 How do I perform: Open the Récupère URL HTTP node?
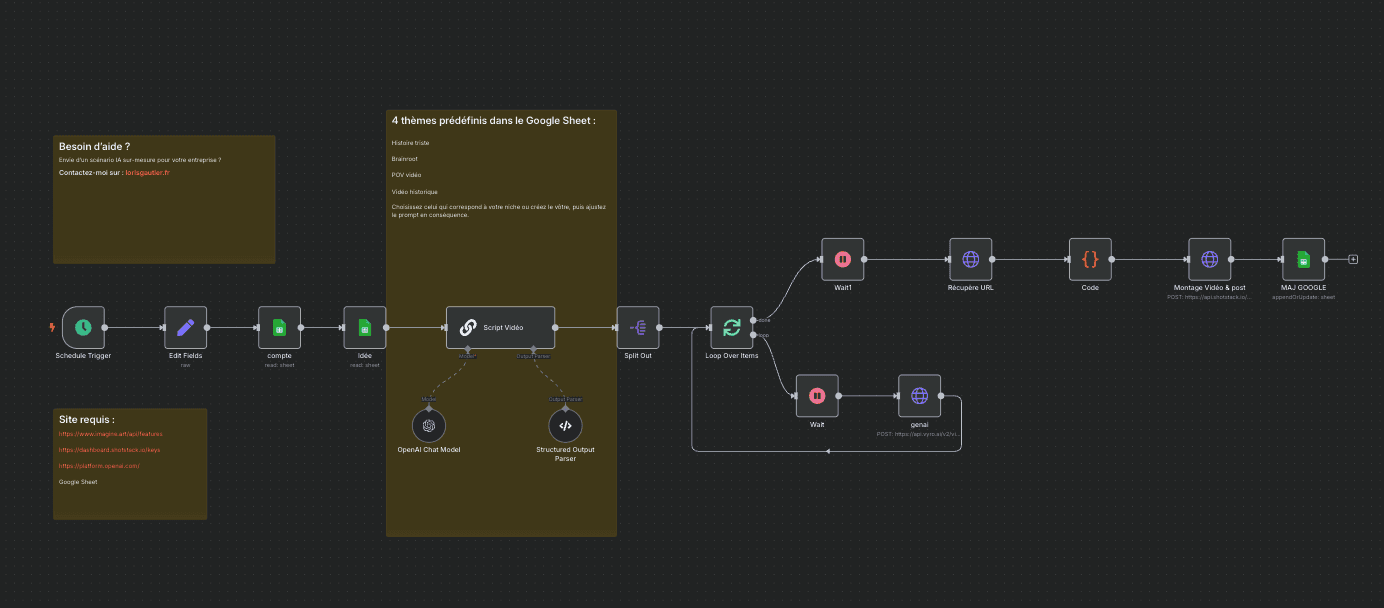pyautogui.click(x=970, y=259)
